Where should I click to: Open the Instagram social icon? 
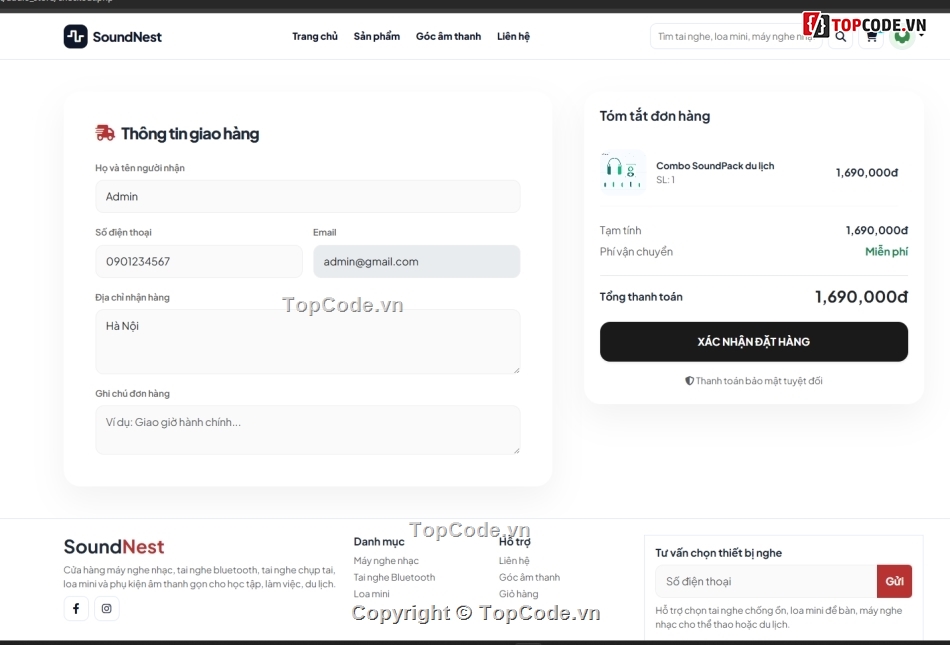pos(107,609)
